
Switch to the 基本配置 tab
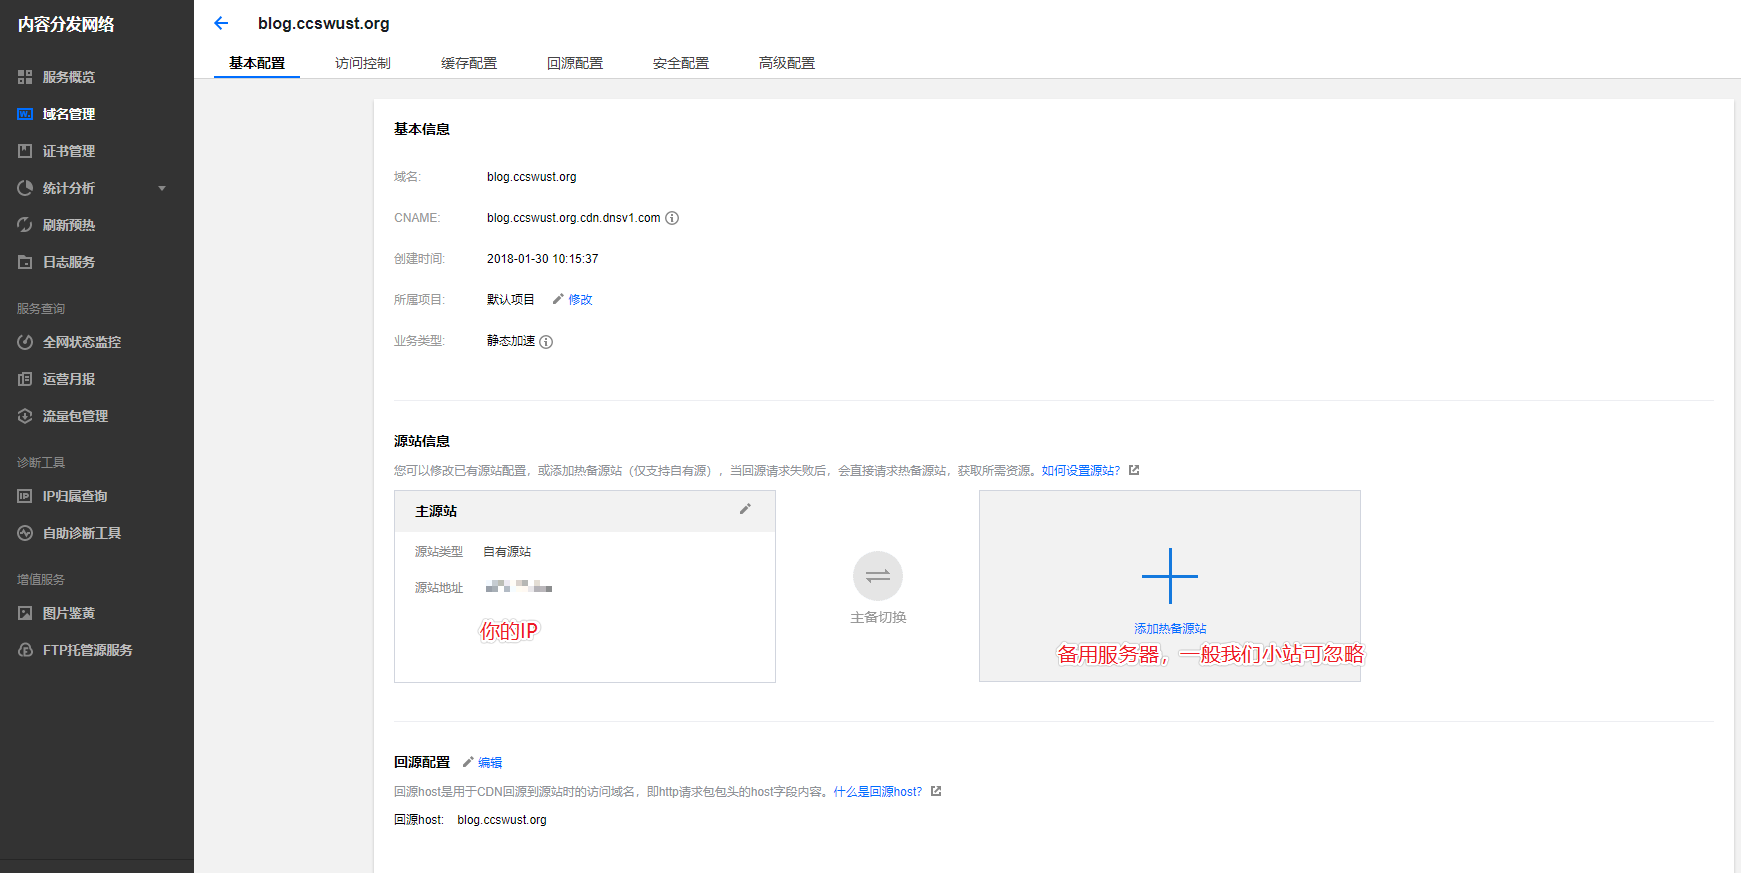click(257, 63)
